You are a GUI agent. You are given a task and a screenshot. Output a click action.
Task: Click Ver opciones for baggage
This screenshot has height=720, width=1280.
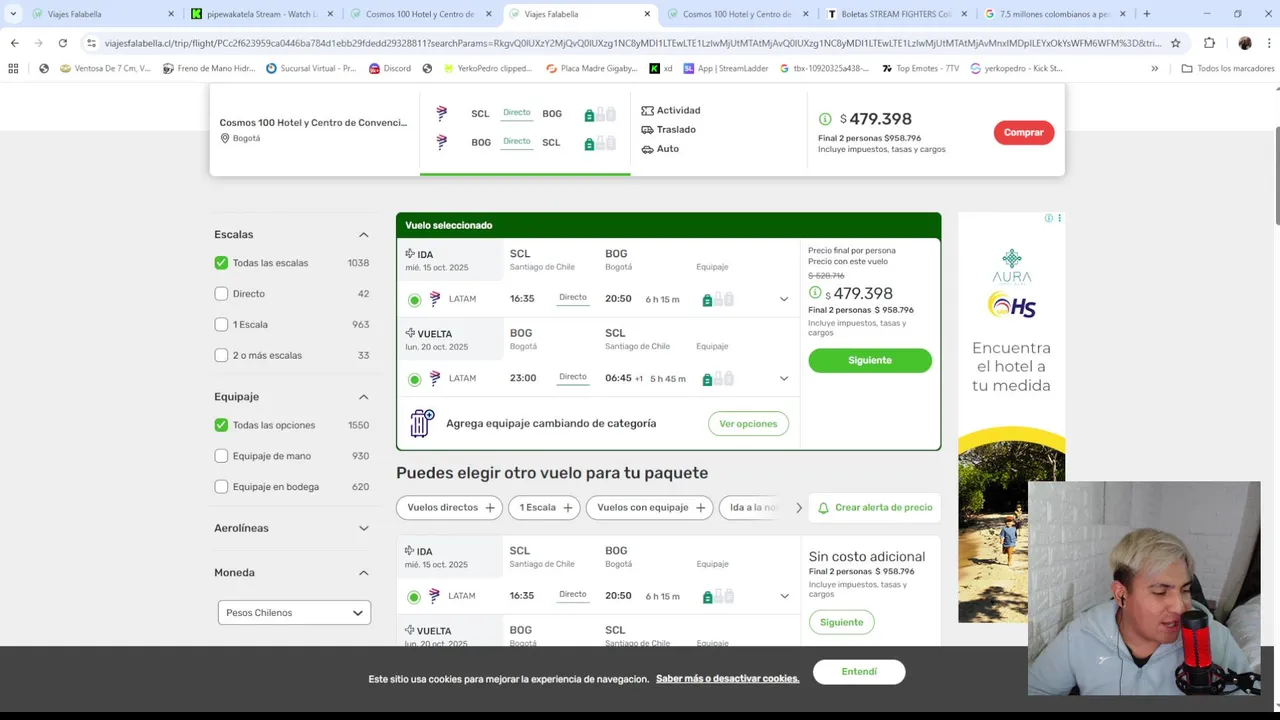(x=748, y=424)
